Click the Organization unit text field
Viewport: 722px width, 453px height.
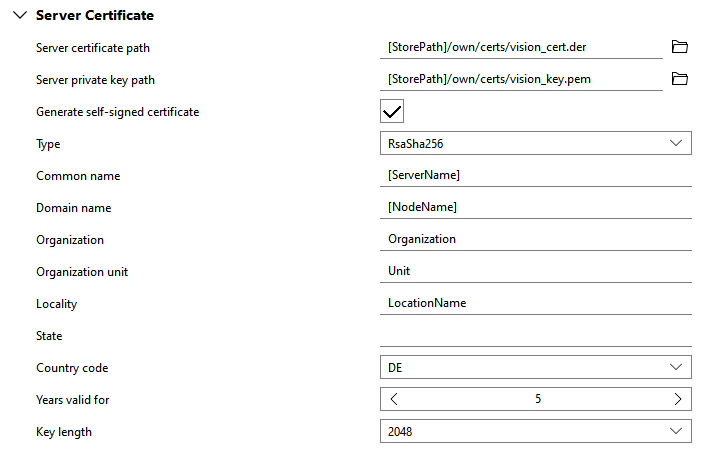(535, 271)
